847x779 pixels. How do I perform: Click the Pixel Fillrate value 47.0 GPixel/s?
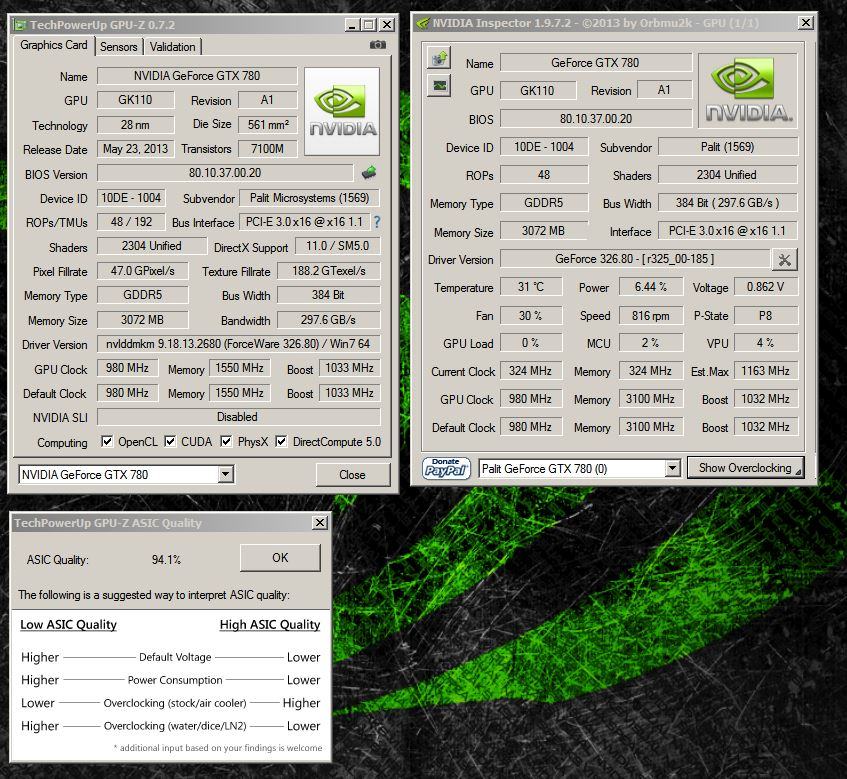(143, 271)
